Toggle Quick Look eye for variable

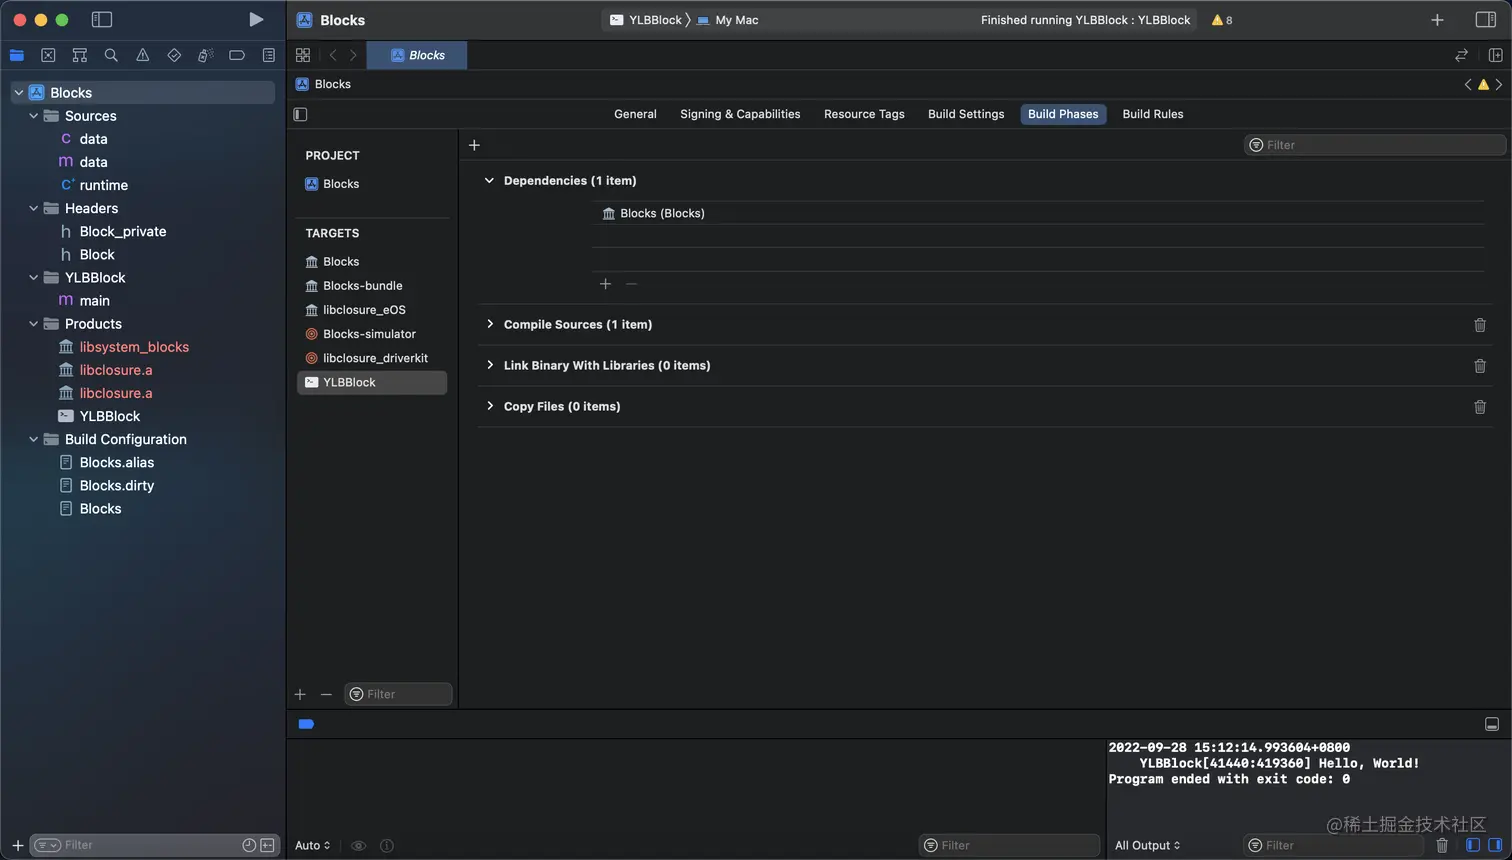pyautogui.click(x=358, y=845)
